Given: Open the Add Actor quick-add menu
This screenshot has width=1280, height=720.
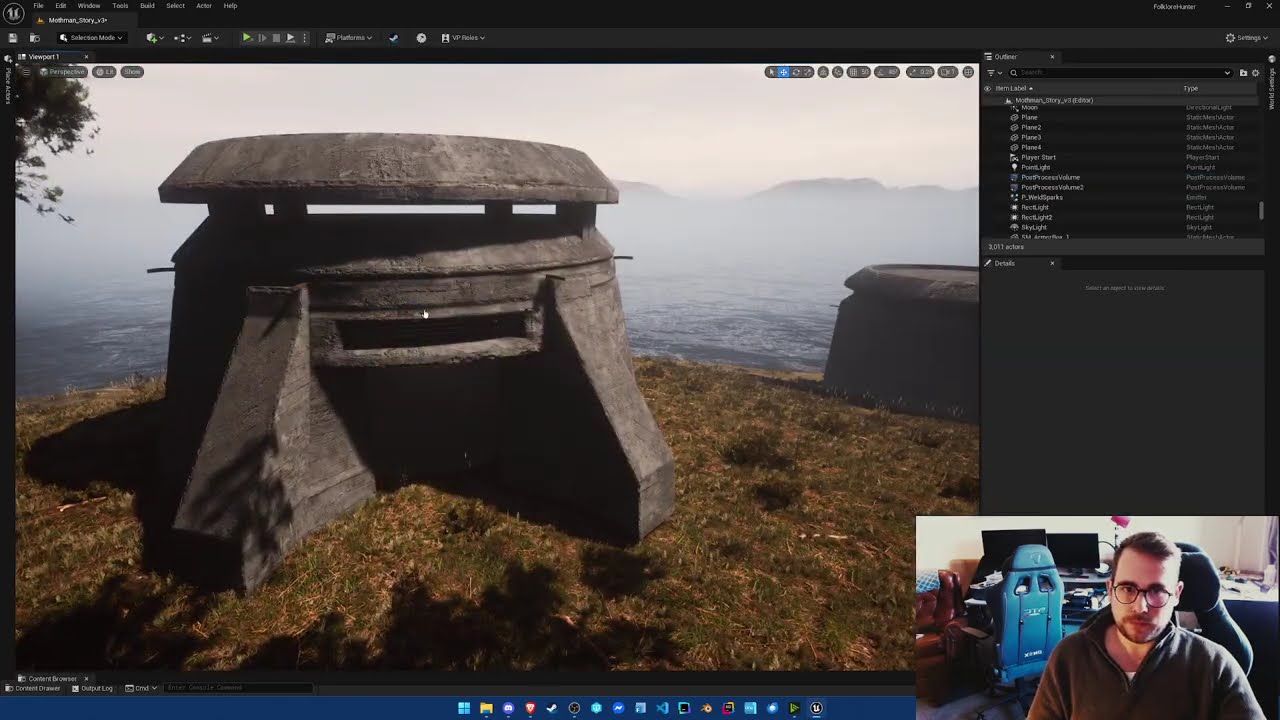Looking at the screenshot, I should (154, 38).
